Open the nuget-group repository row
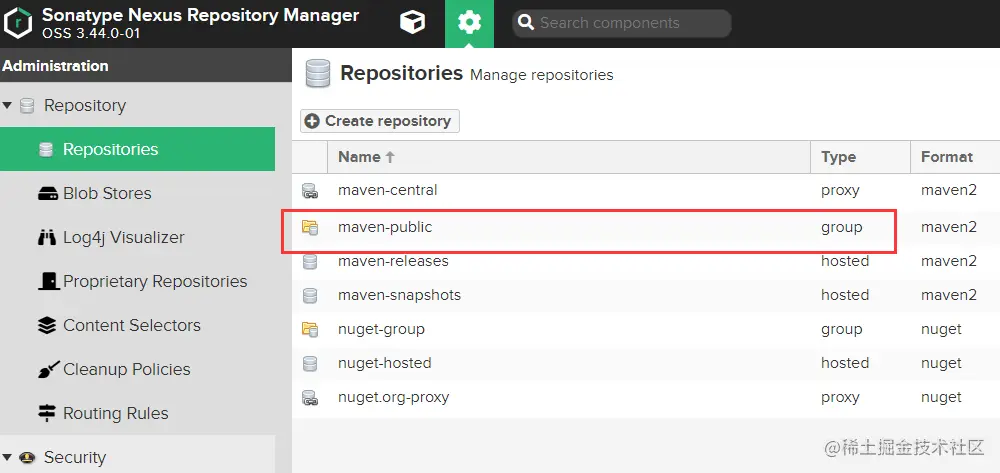 [646, 329]
